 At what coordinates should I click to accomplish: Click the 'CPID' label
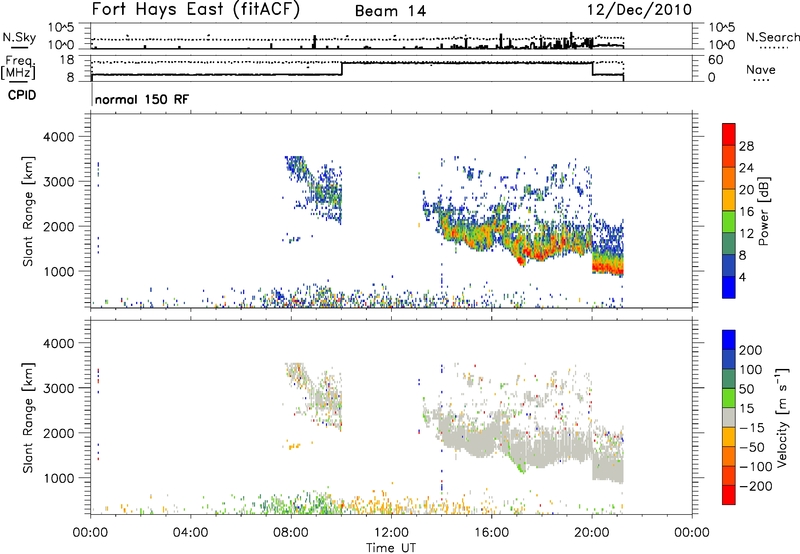click(22, 95)
